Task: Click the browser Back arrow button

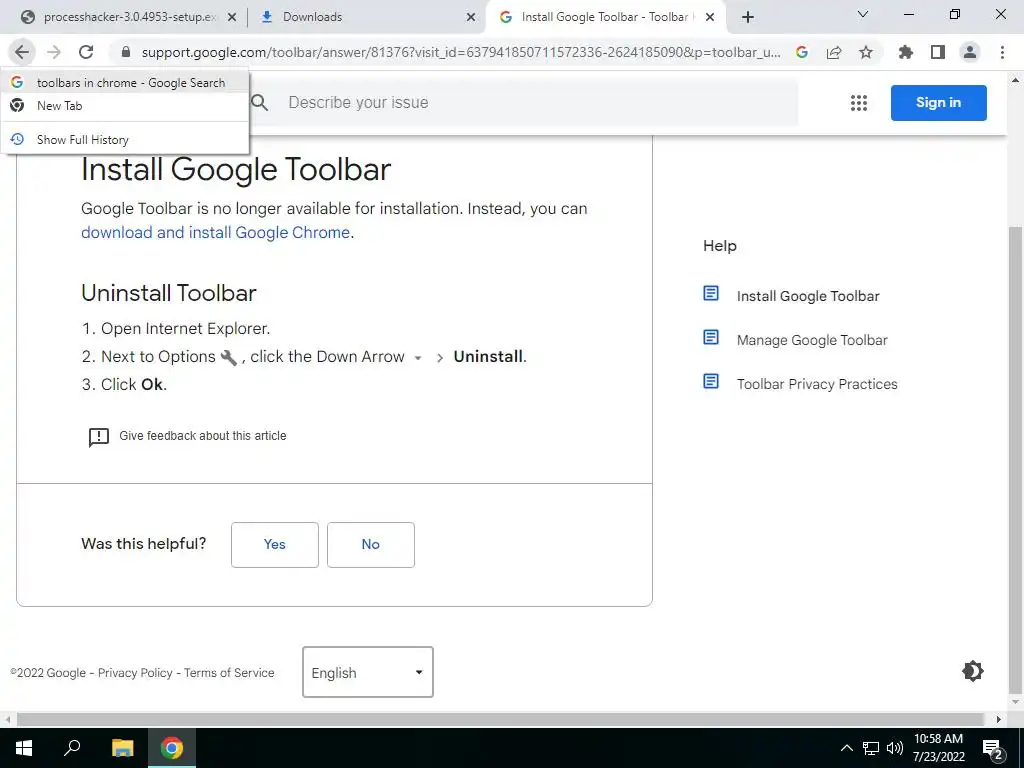Action: [x=22, y=52]
